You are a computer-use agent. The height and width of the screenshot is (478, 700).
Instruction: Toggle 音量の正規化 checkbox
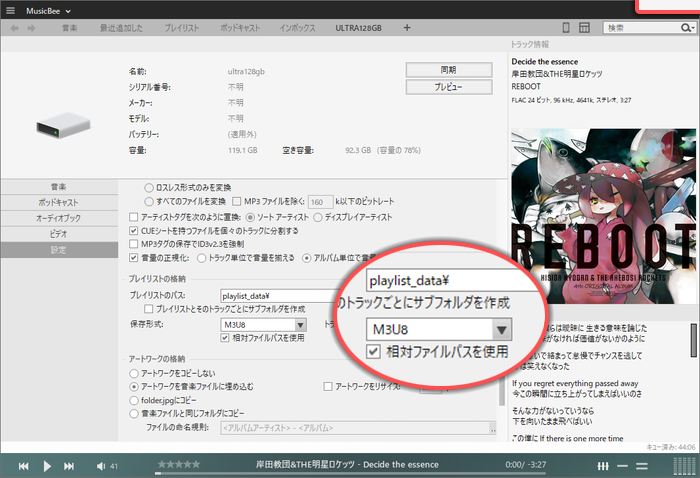click(x=133, y=258)
